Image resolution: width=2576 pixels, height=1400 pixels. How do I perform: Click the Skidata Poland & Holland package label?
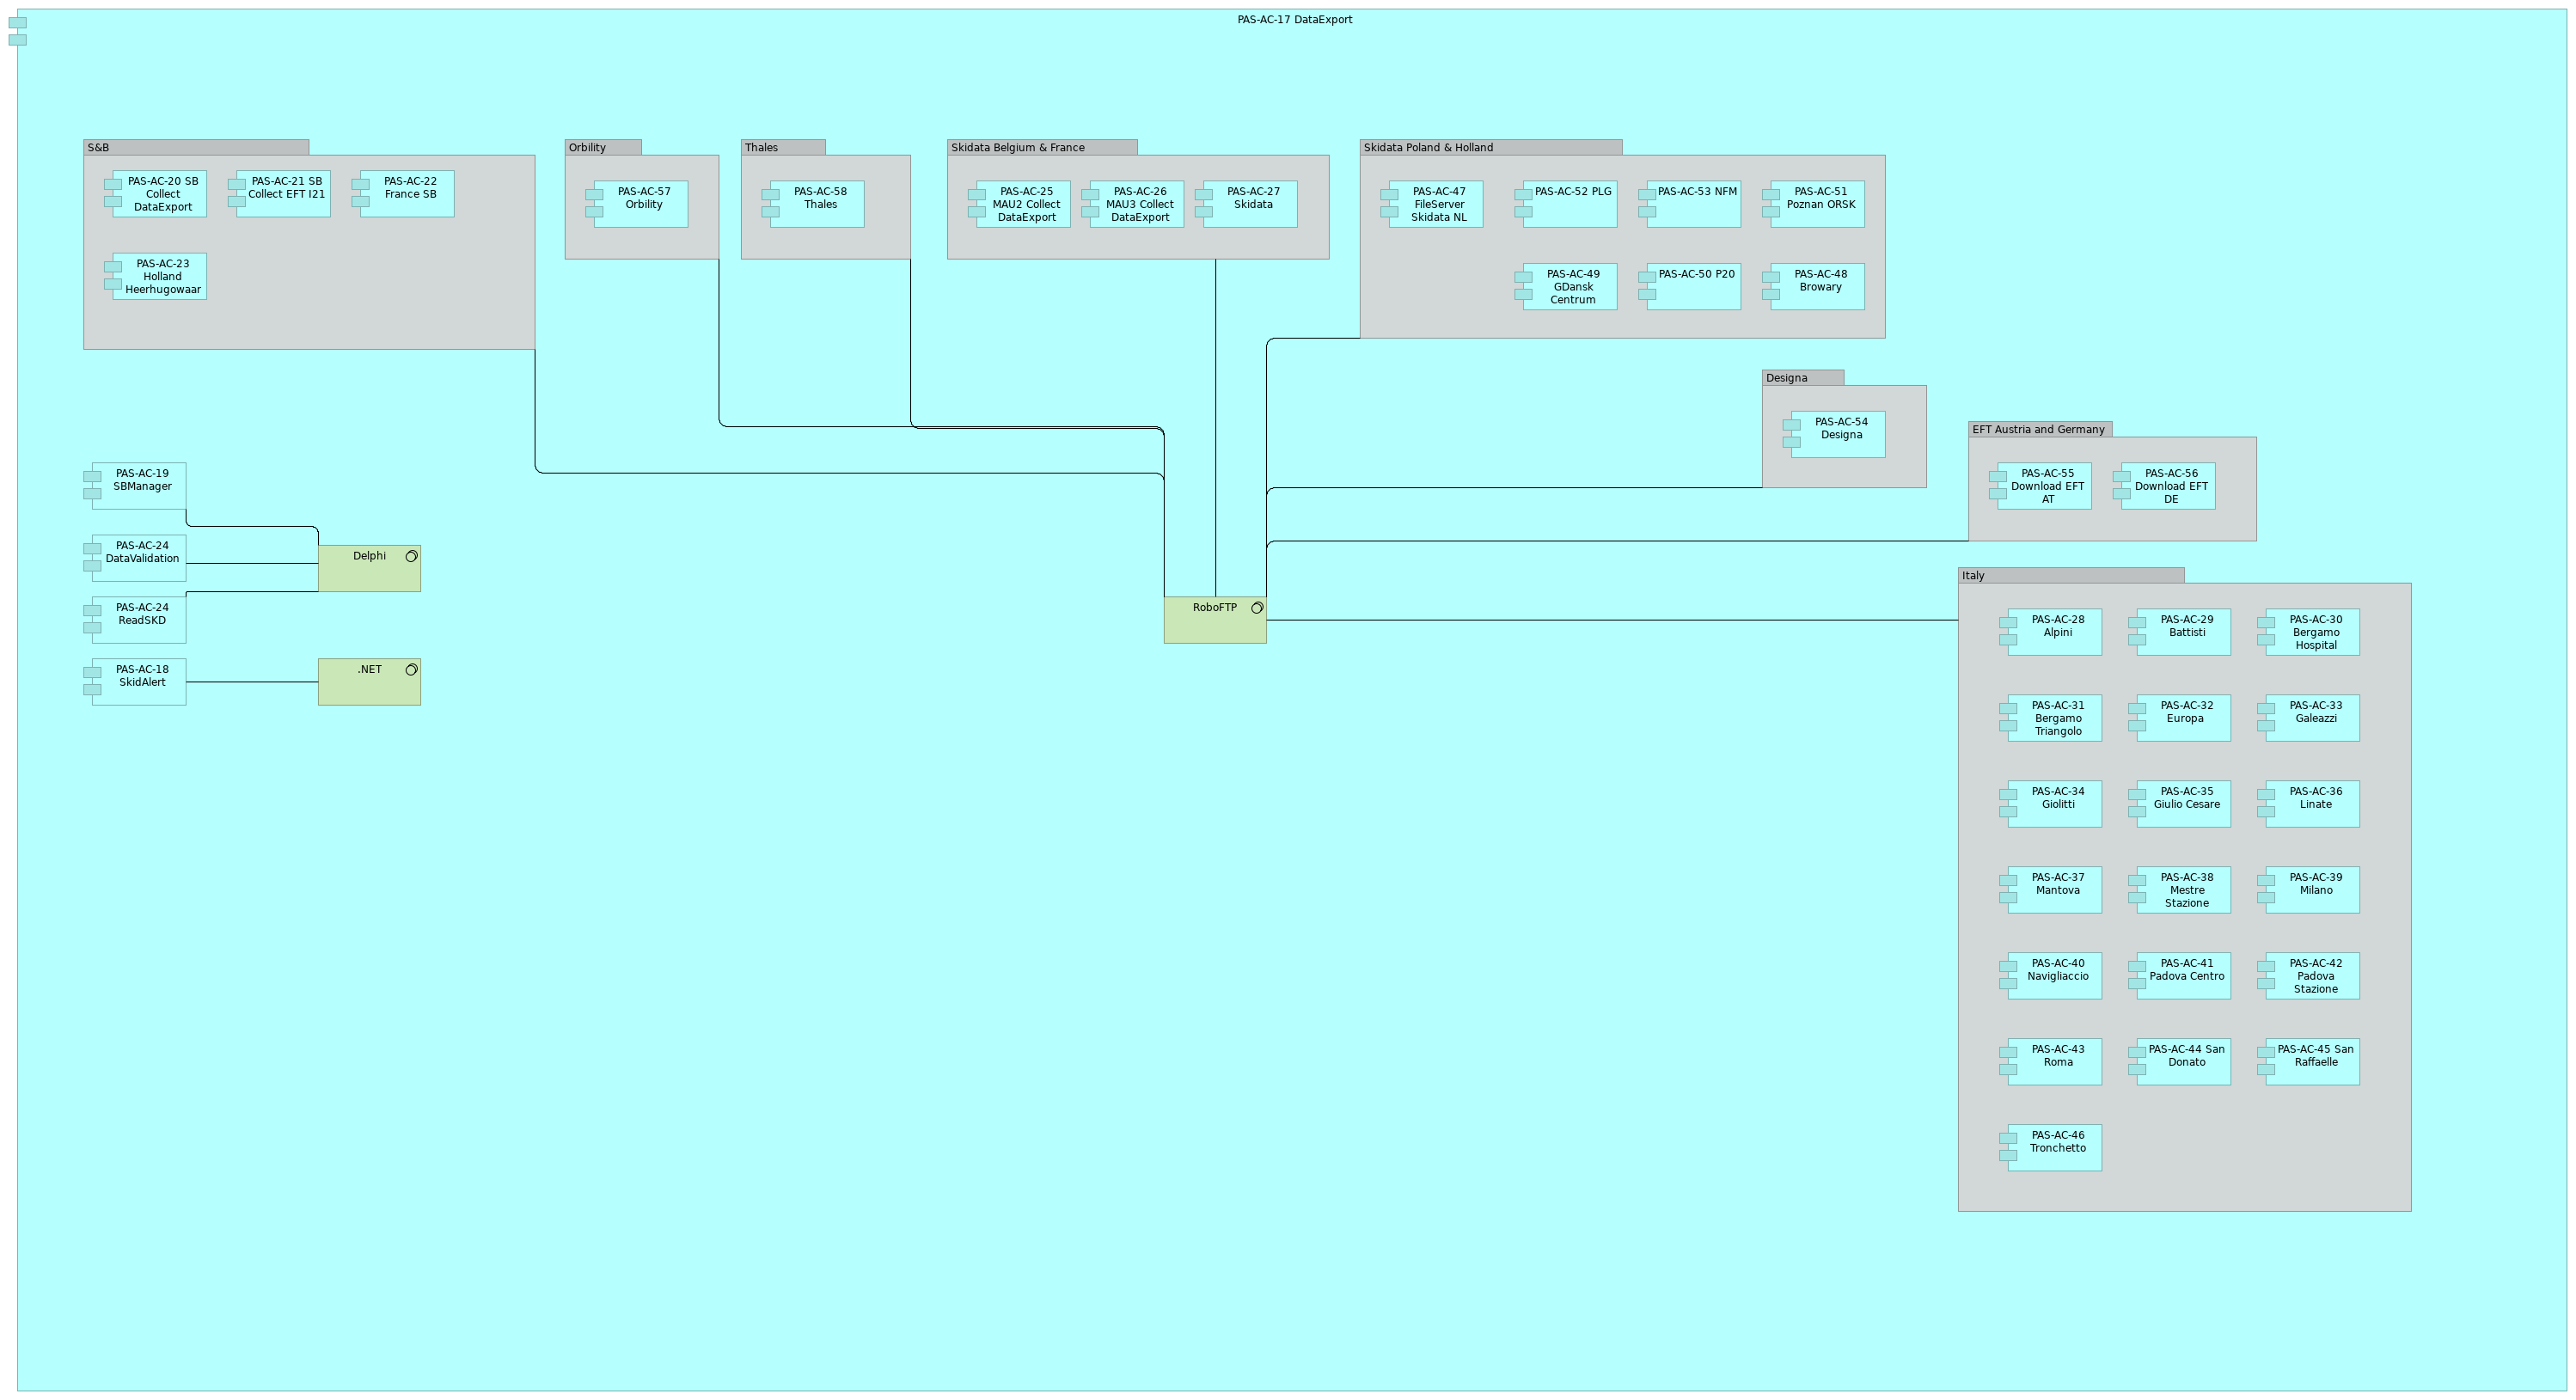point(1428,147)
